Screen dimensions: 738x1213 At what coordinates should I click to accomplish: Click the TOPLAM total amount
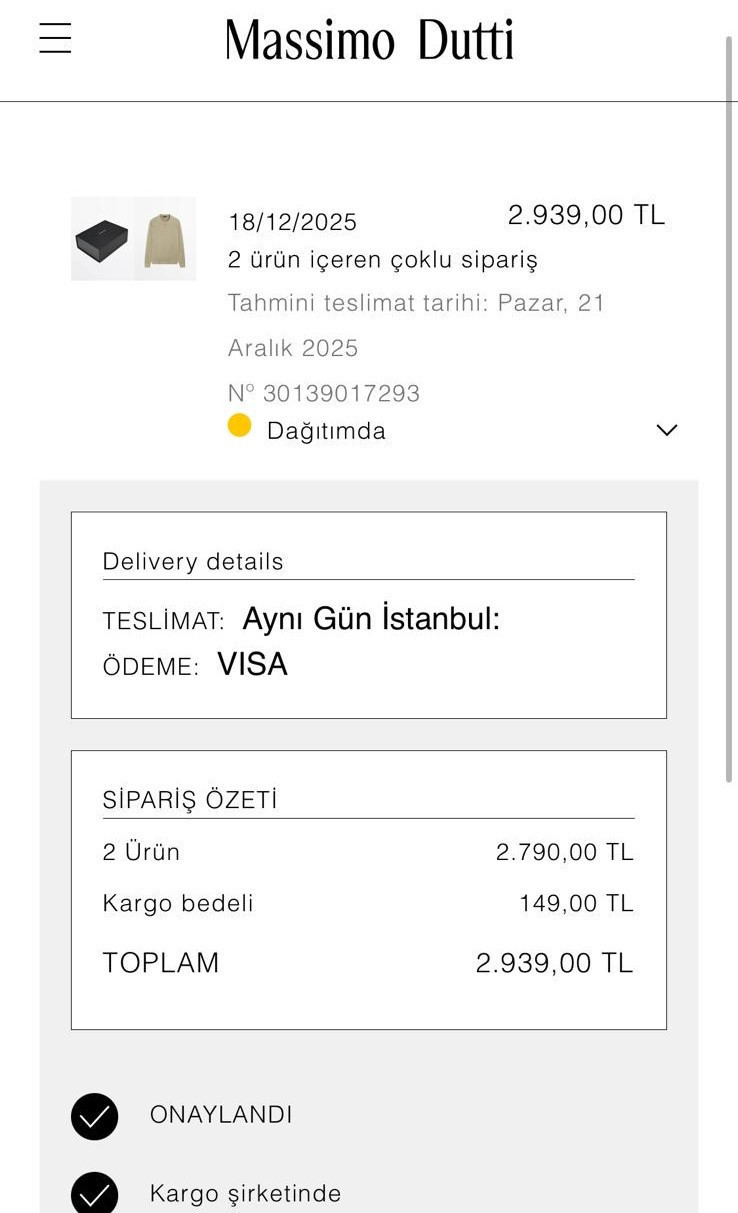[x=554, y=963]
